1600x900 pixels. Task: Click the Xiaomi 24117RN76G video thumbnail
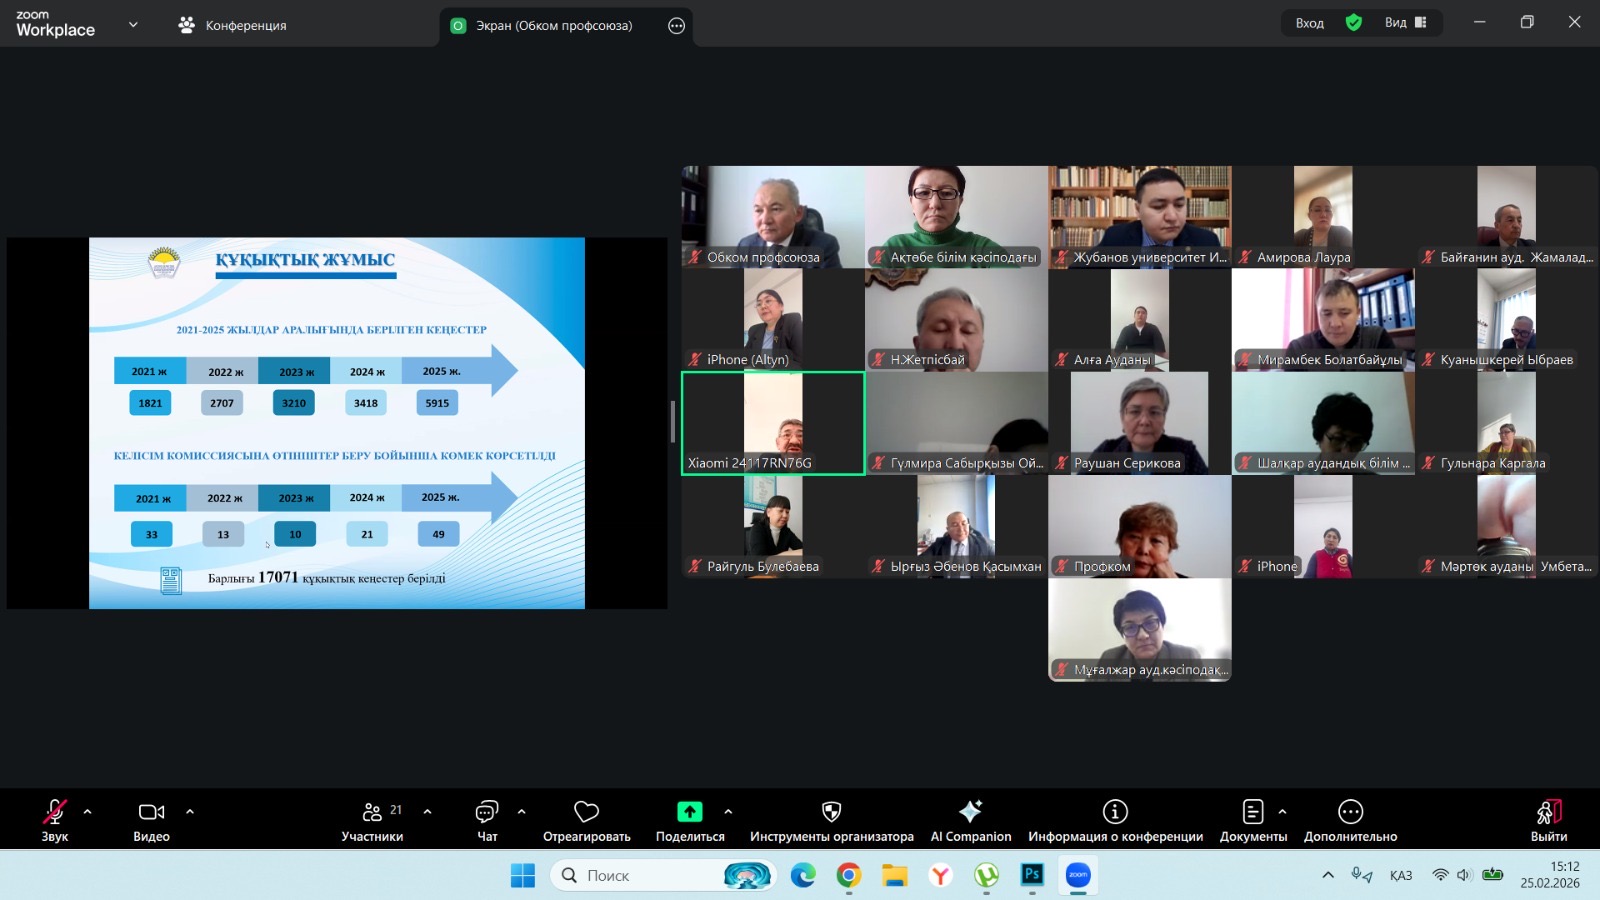(x=773, y=423)
